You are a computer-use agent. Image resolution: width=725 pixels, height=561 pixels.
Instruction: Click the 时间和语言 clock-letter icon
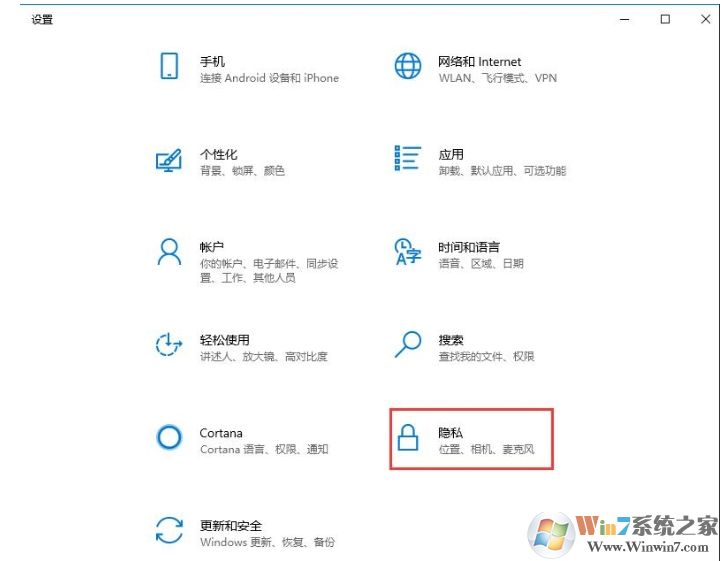[408, 252]
